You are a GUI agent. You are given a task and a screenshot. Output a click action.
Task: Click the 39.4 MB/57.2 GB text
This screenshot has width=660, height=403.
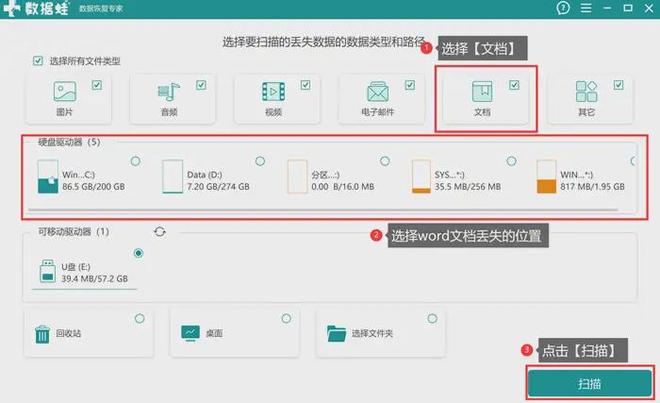(x=94, y=278)
